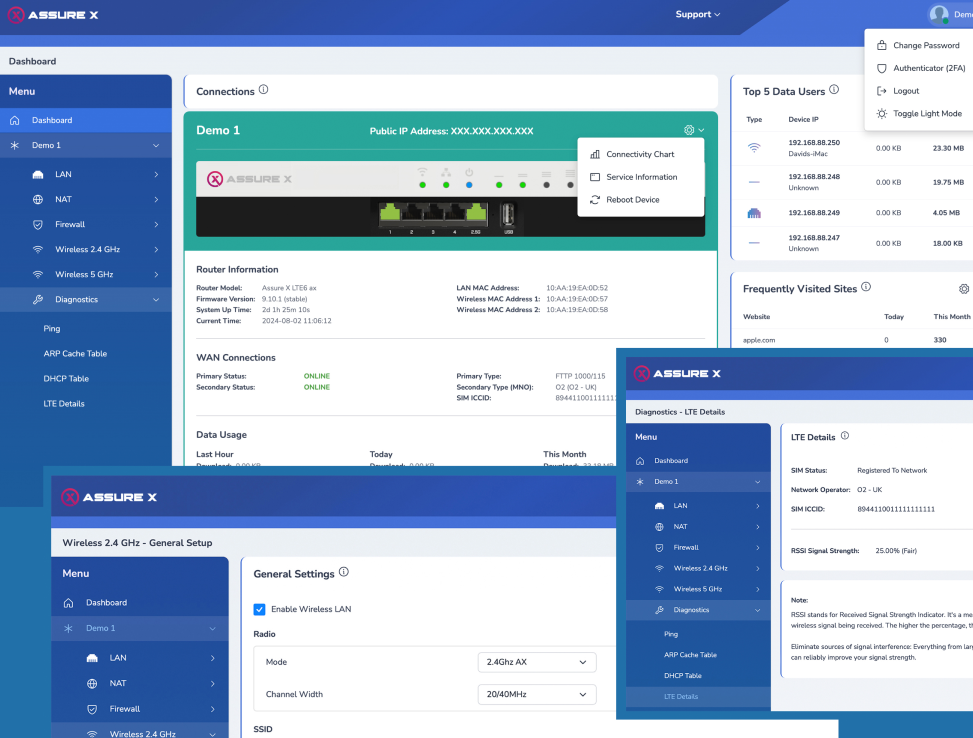973x738 pixels.
Task: Click the home icon in the LTE Details window sidebar
Action: [x=640, y=461]
